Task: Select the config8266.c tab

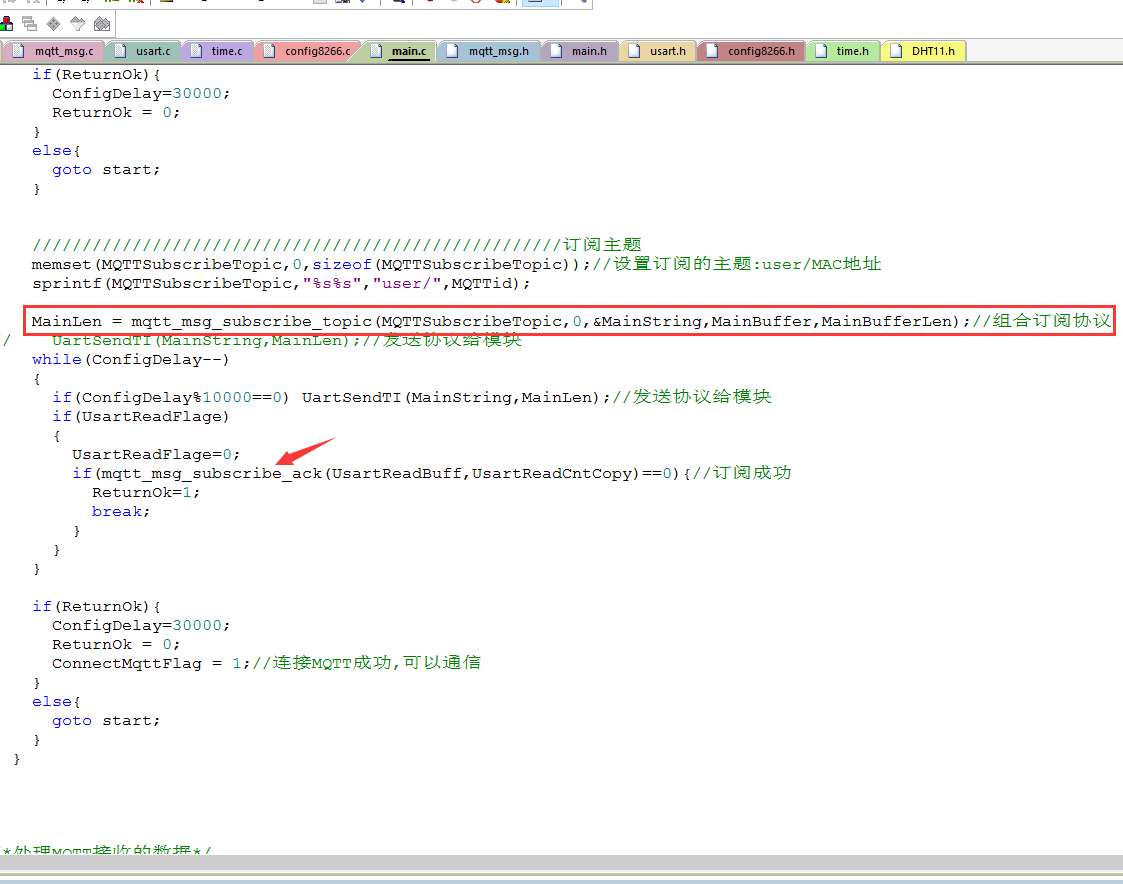Action: 307,51
